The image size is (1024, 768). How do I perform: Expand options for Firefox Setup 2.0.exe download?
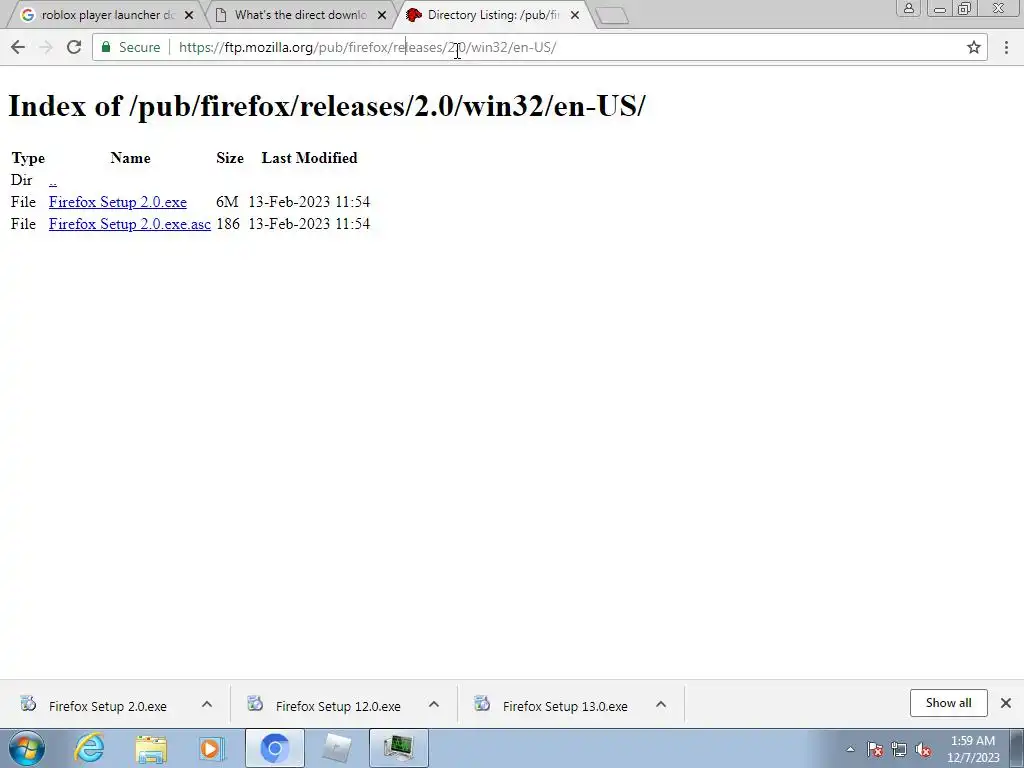click(207, 705)
